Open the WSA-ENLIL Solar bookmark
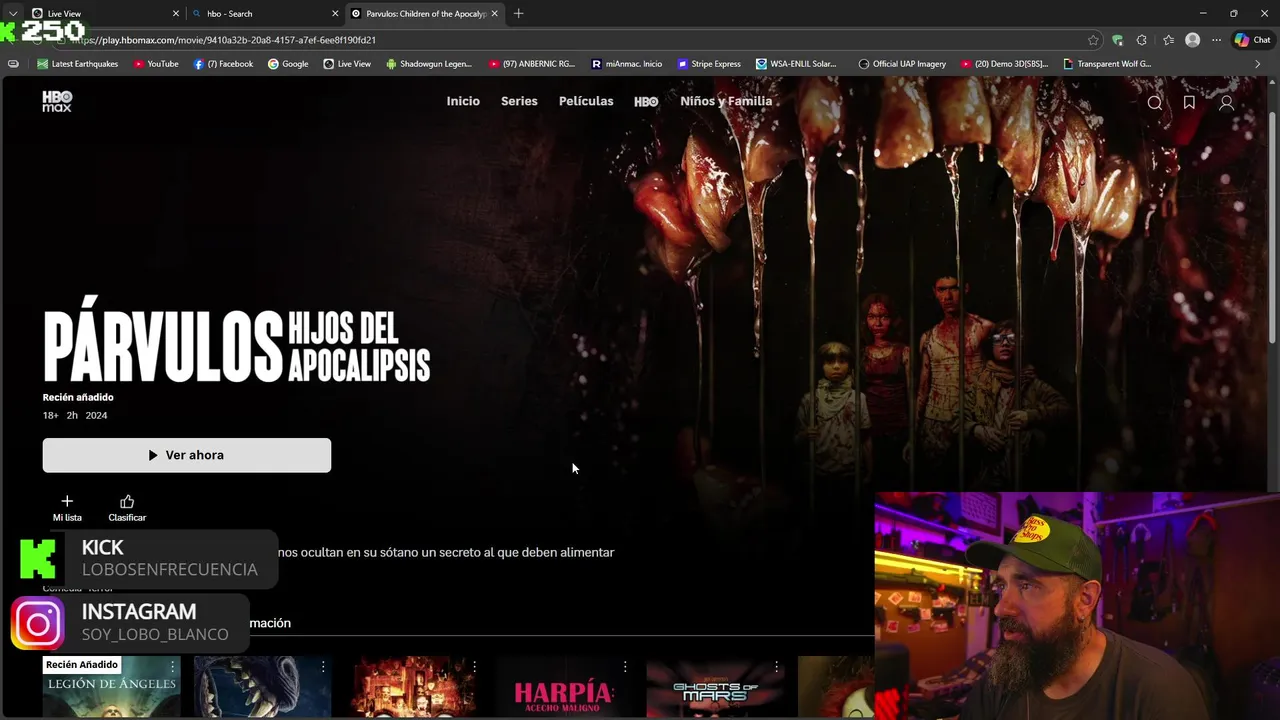This screenshot has width=1280, height=720. tap(796, 64)
